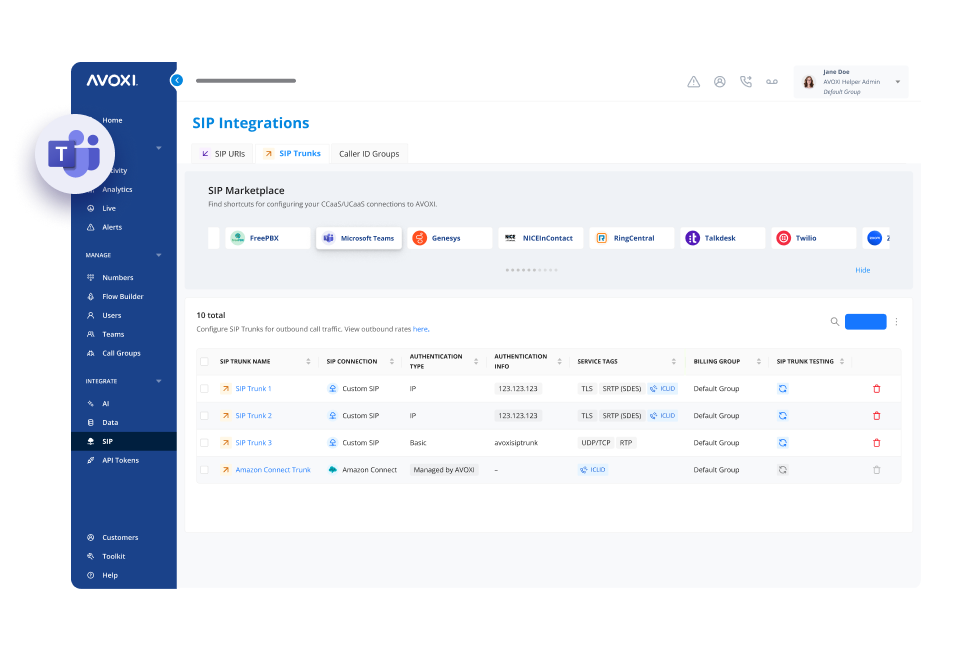The image size is (980, 650).
Task: Collapse the sidebar with the arrow button
Action: [177, 80]
